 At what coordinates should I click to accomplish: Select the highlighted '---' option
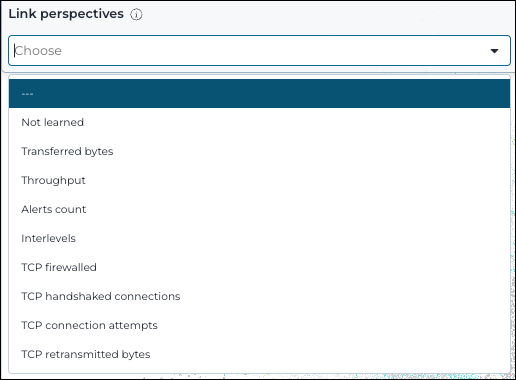pos(259,94)
